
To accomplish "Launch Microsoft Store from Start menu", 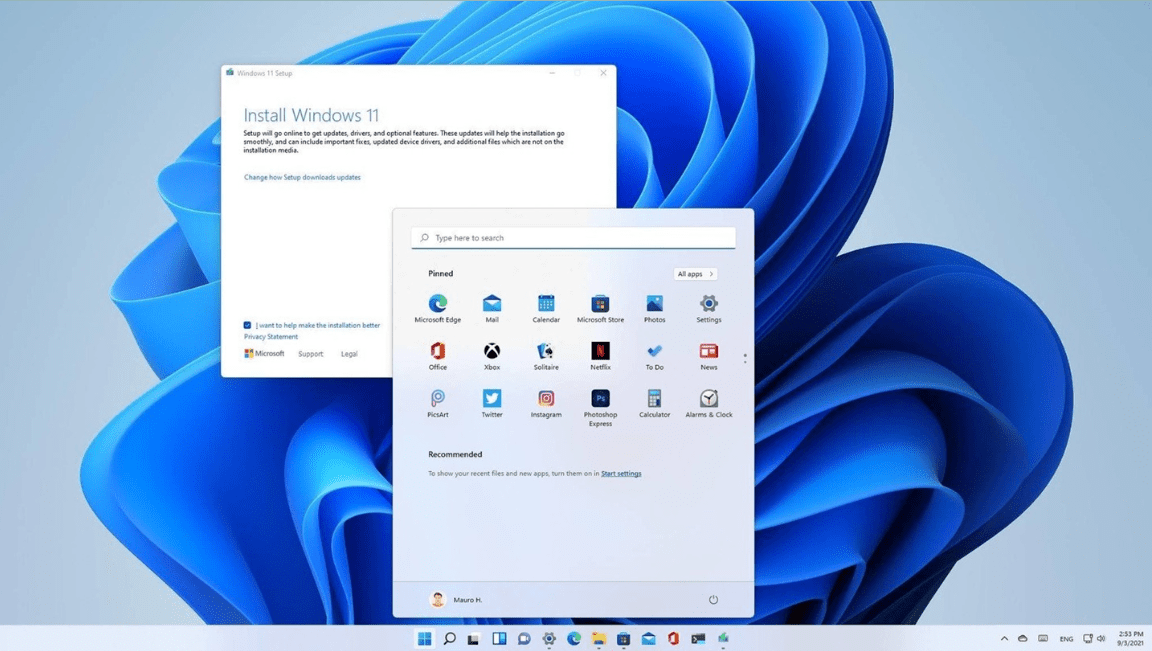I will (x=600, y=309).
